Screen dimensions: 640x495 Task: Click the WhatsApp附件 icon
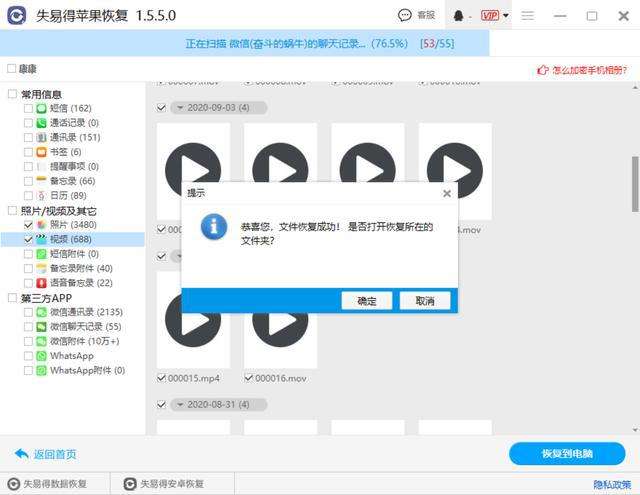click(41, 371)
